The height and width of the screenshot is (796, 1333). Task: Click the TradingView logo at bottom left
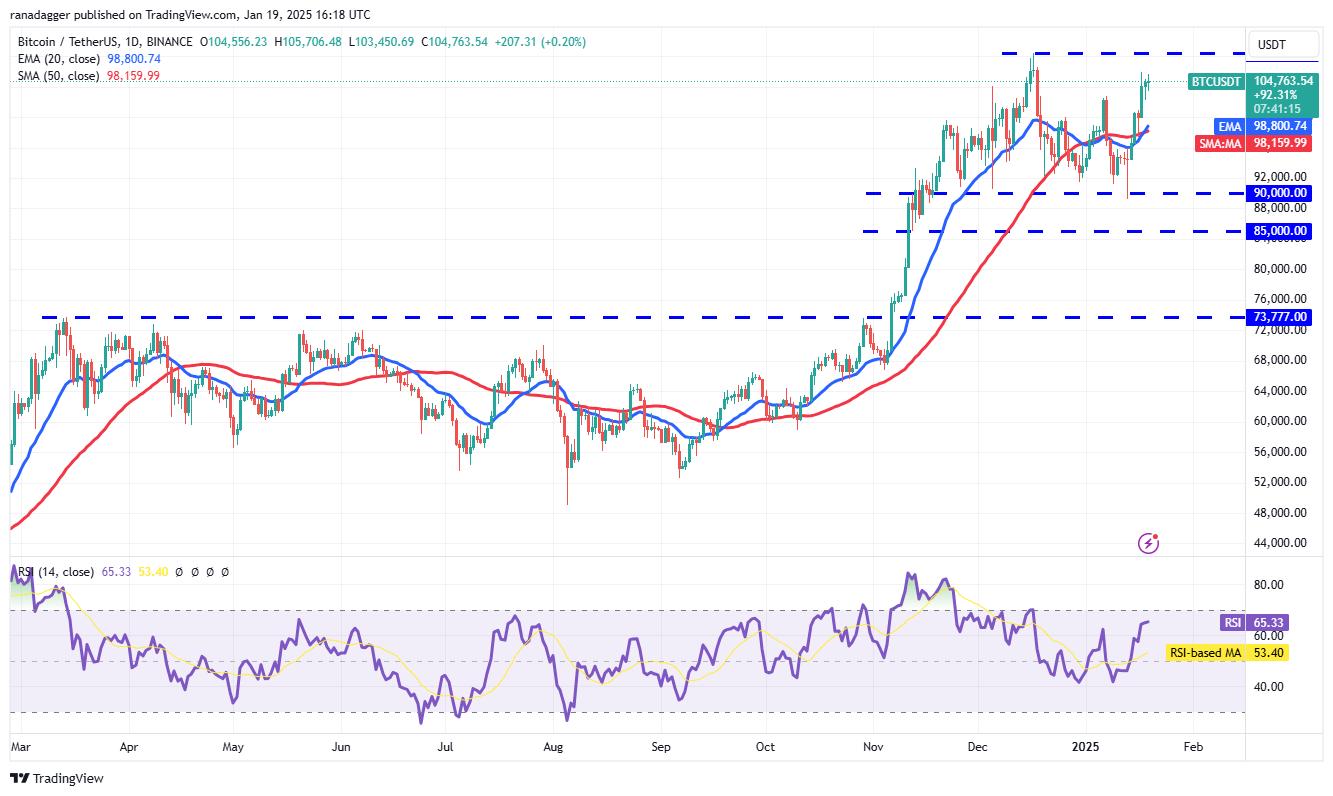pyautogui.click(x=58, y=778)
